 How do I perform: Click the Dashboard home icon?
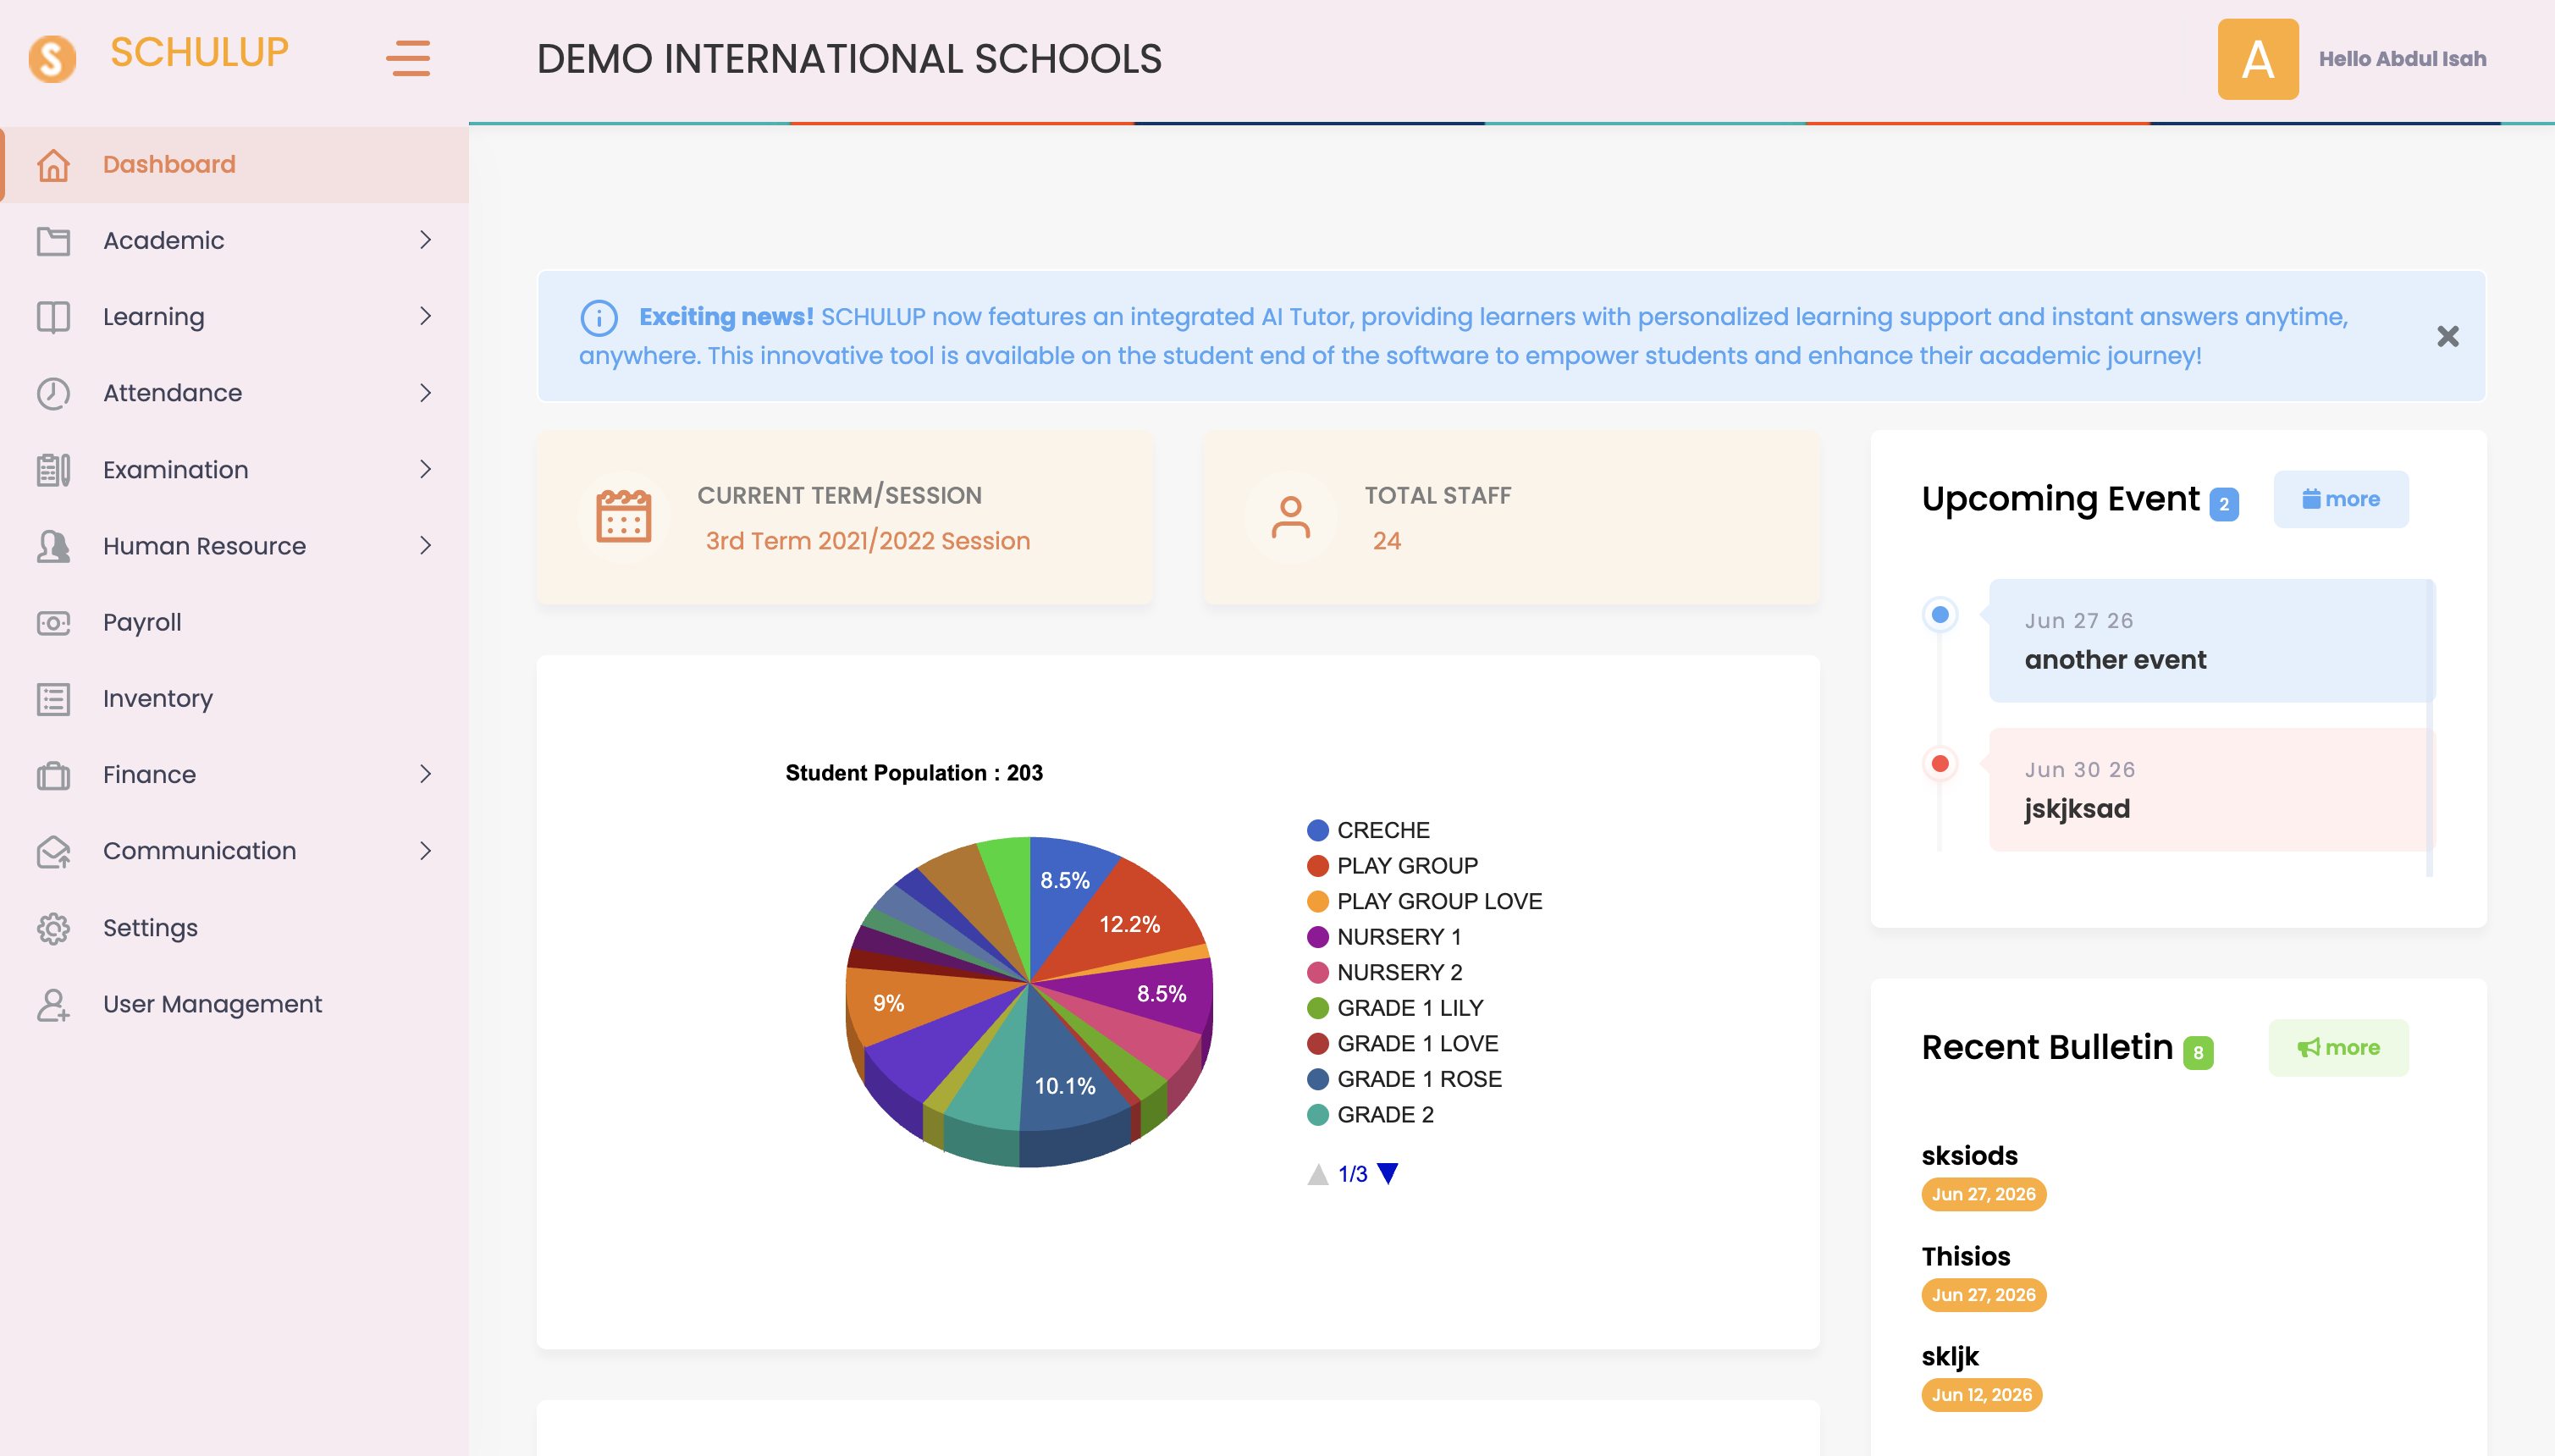tap(53, 165)
